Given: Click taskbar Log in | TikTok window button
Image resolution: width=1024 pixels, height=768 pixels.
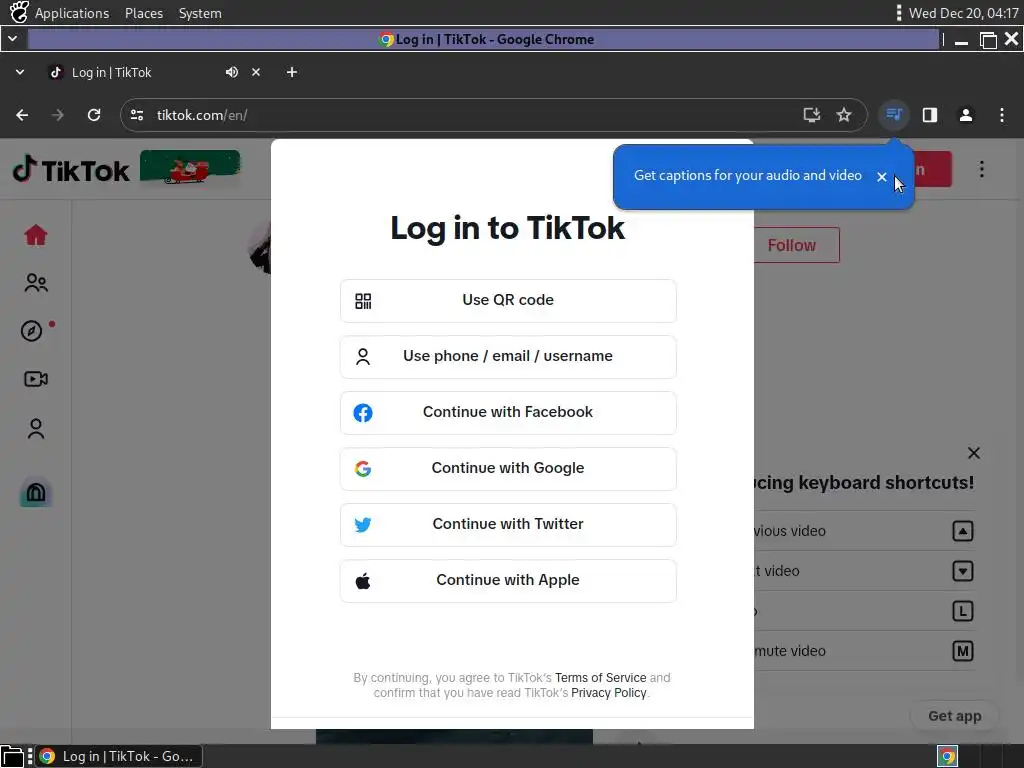Looking at the screenshot, I should click(x=118, y=756).
